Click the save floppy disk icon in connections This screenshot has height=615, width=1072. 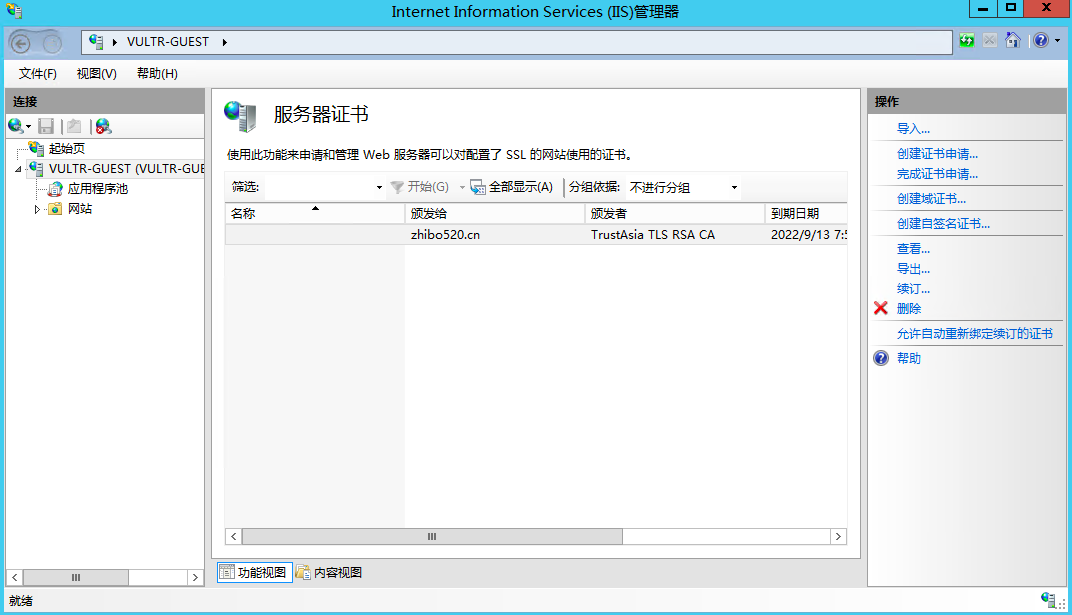pos(46,126)
